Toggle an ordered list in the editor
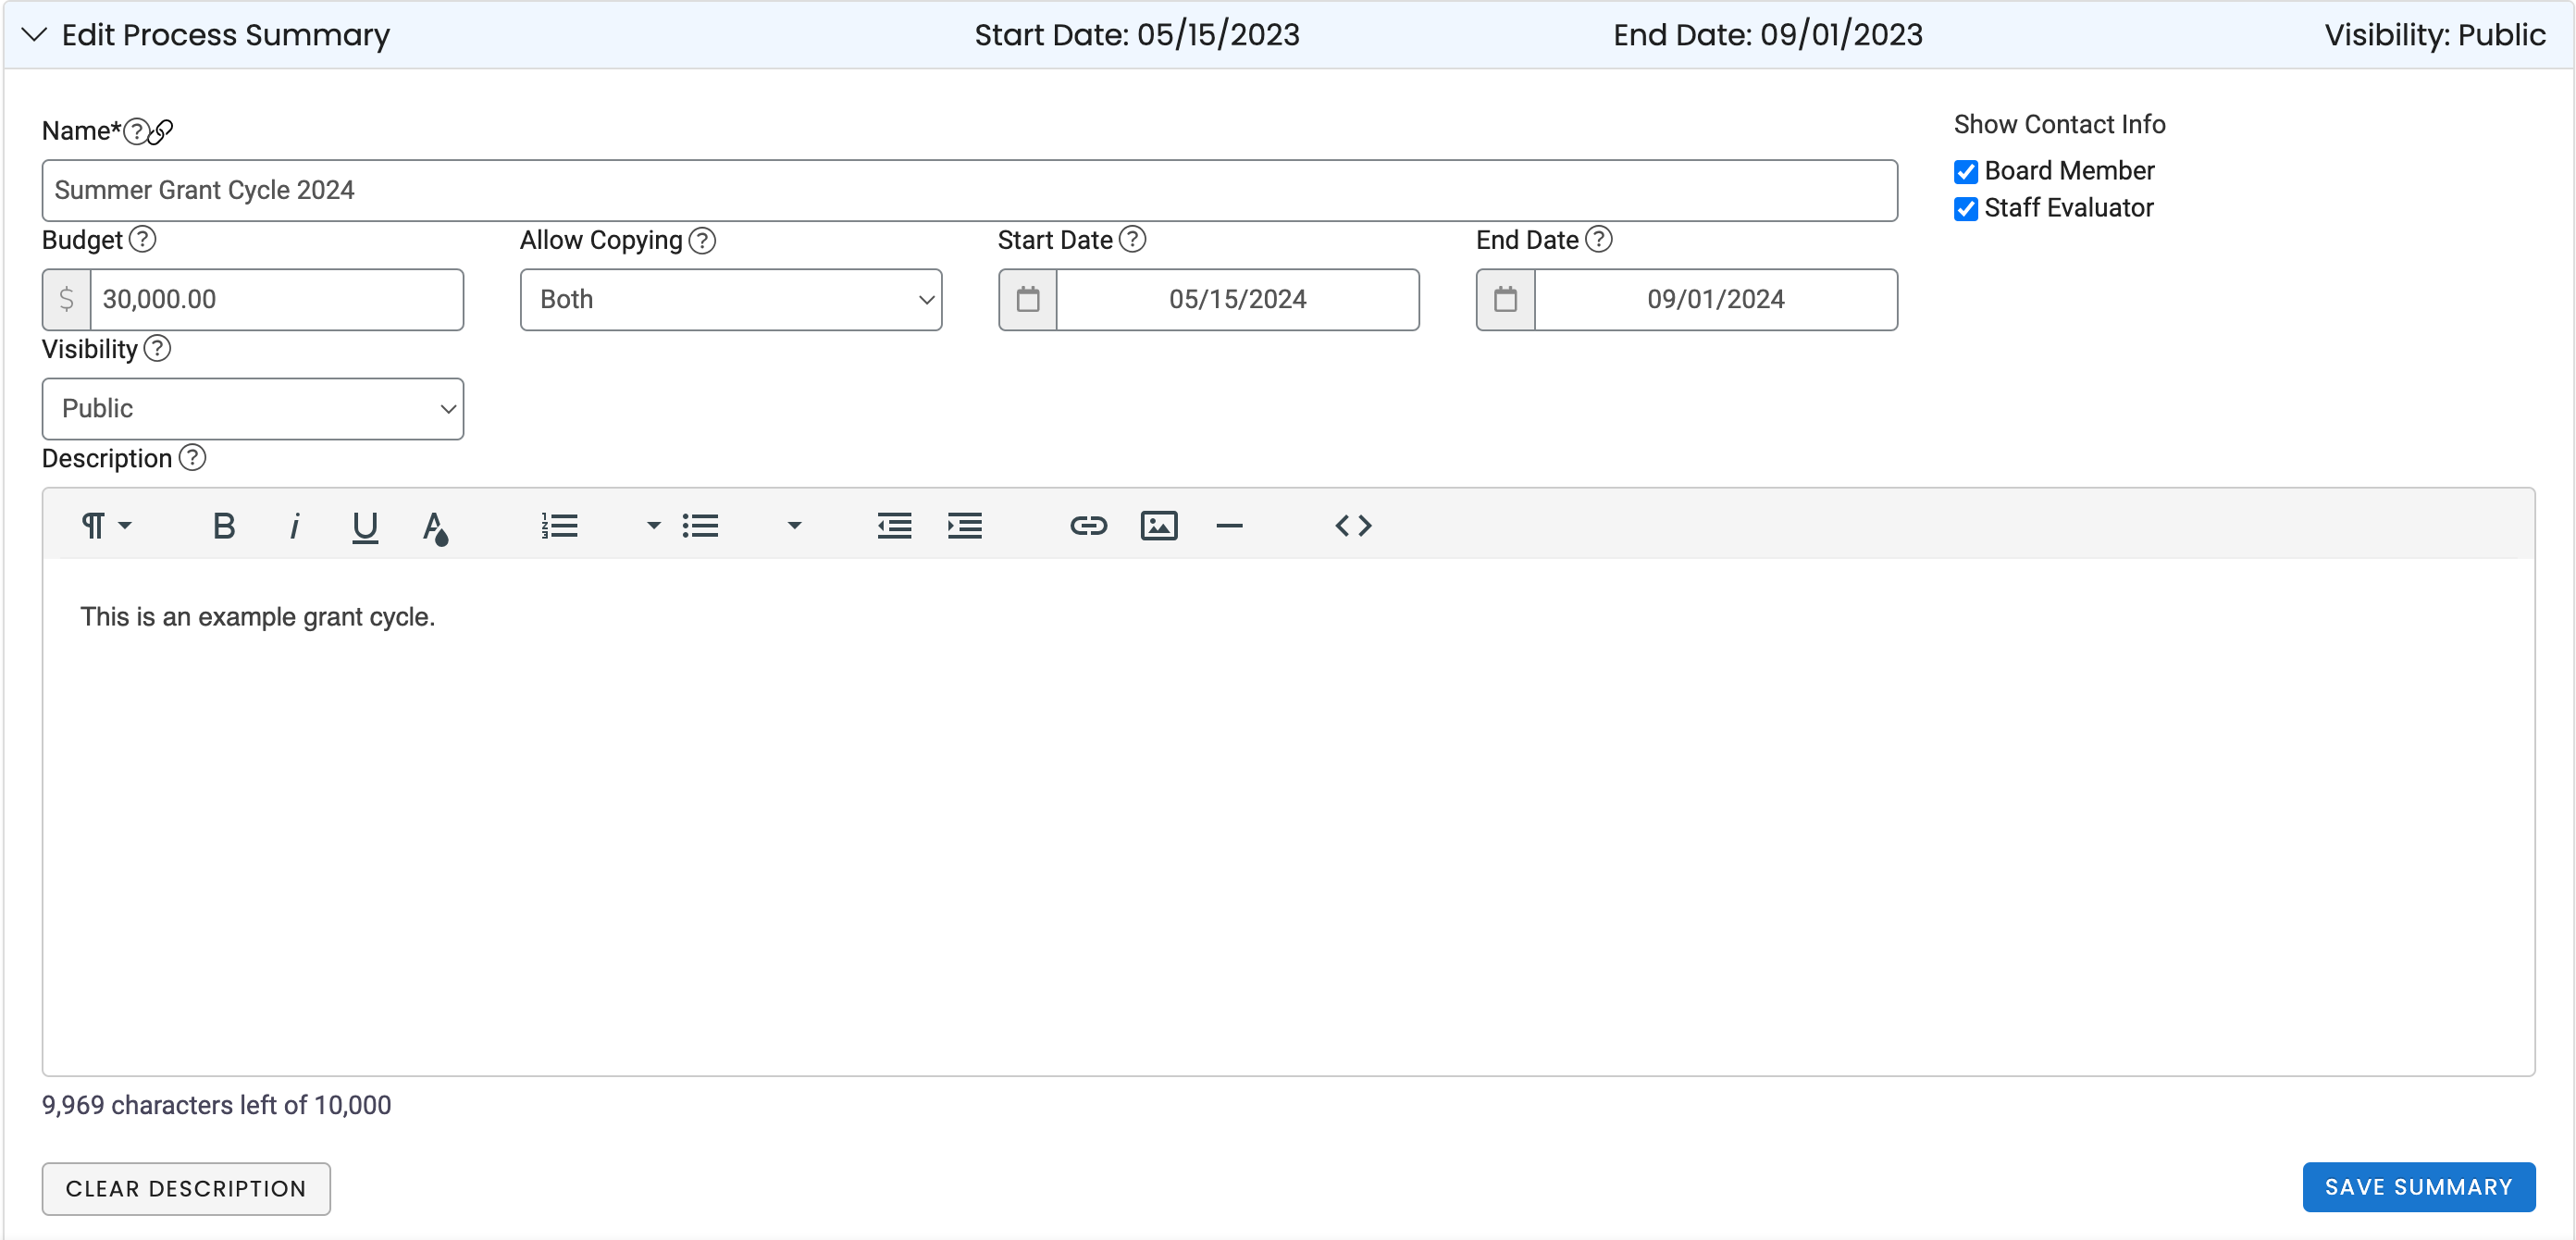This screenshot has height=1240, width=2576. [559, 525]
